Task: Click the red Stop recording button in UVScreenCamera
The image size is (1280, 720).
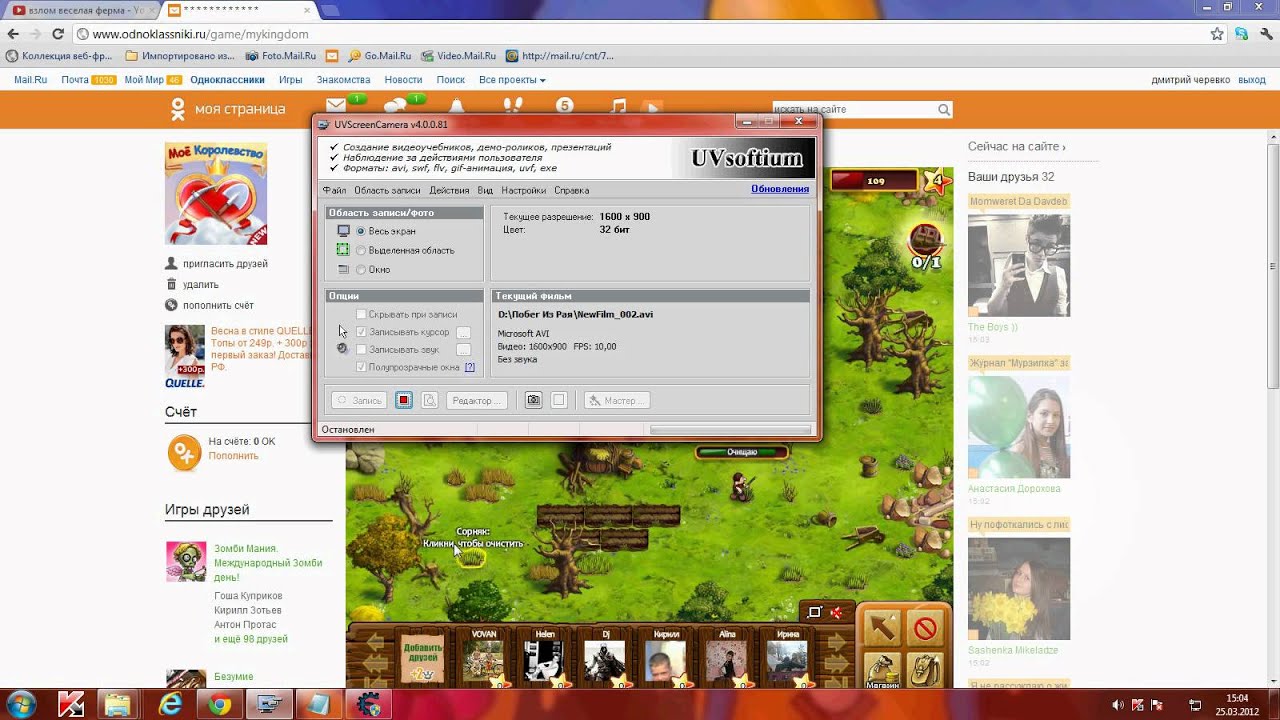Action: tap(404, 400)
